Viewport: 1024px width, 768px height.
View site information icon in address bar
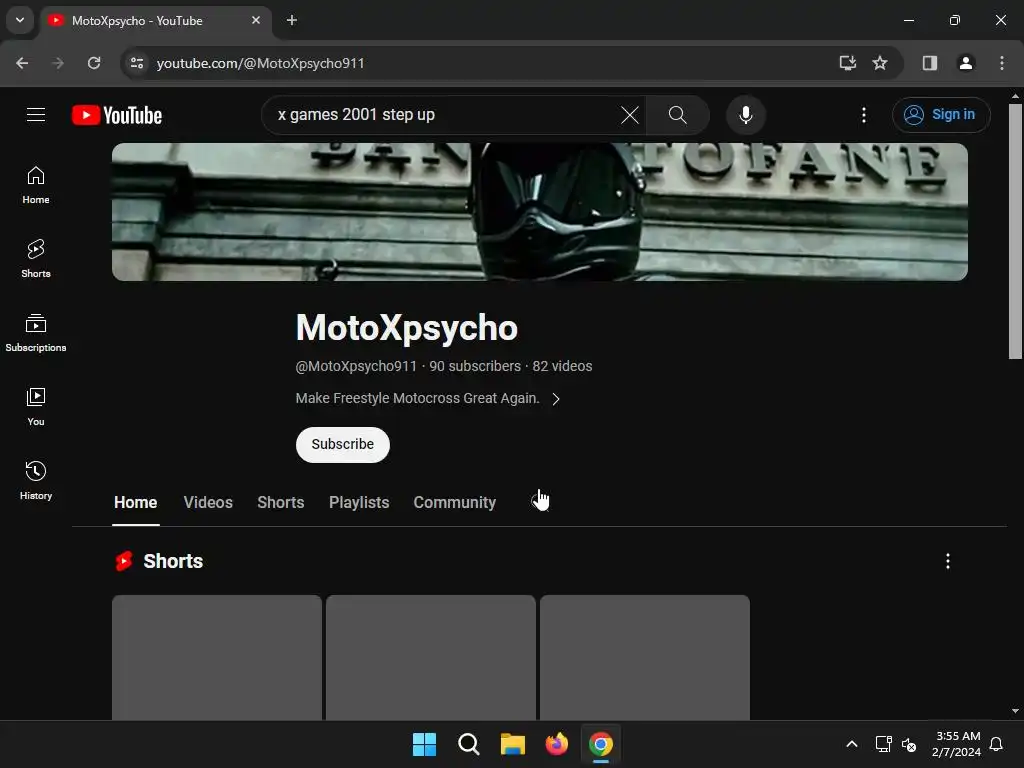[x=136, y=63]
